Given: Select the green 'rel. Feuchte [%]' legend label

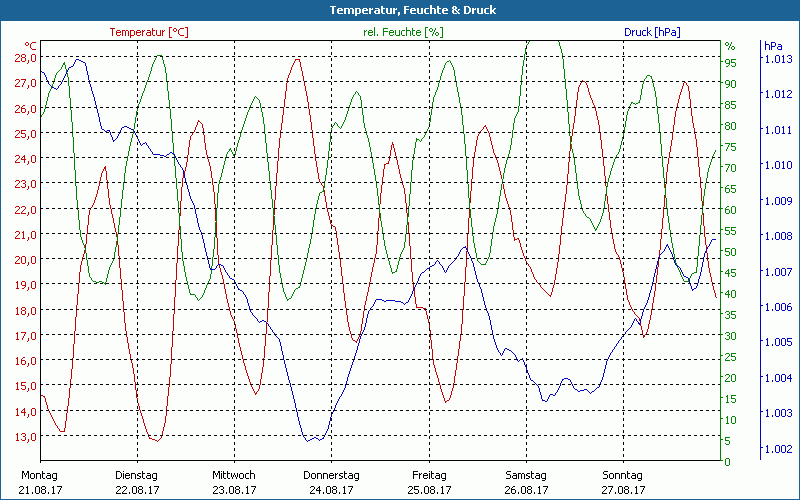Looking at the screenshot, I should click(402, 32).
